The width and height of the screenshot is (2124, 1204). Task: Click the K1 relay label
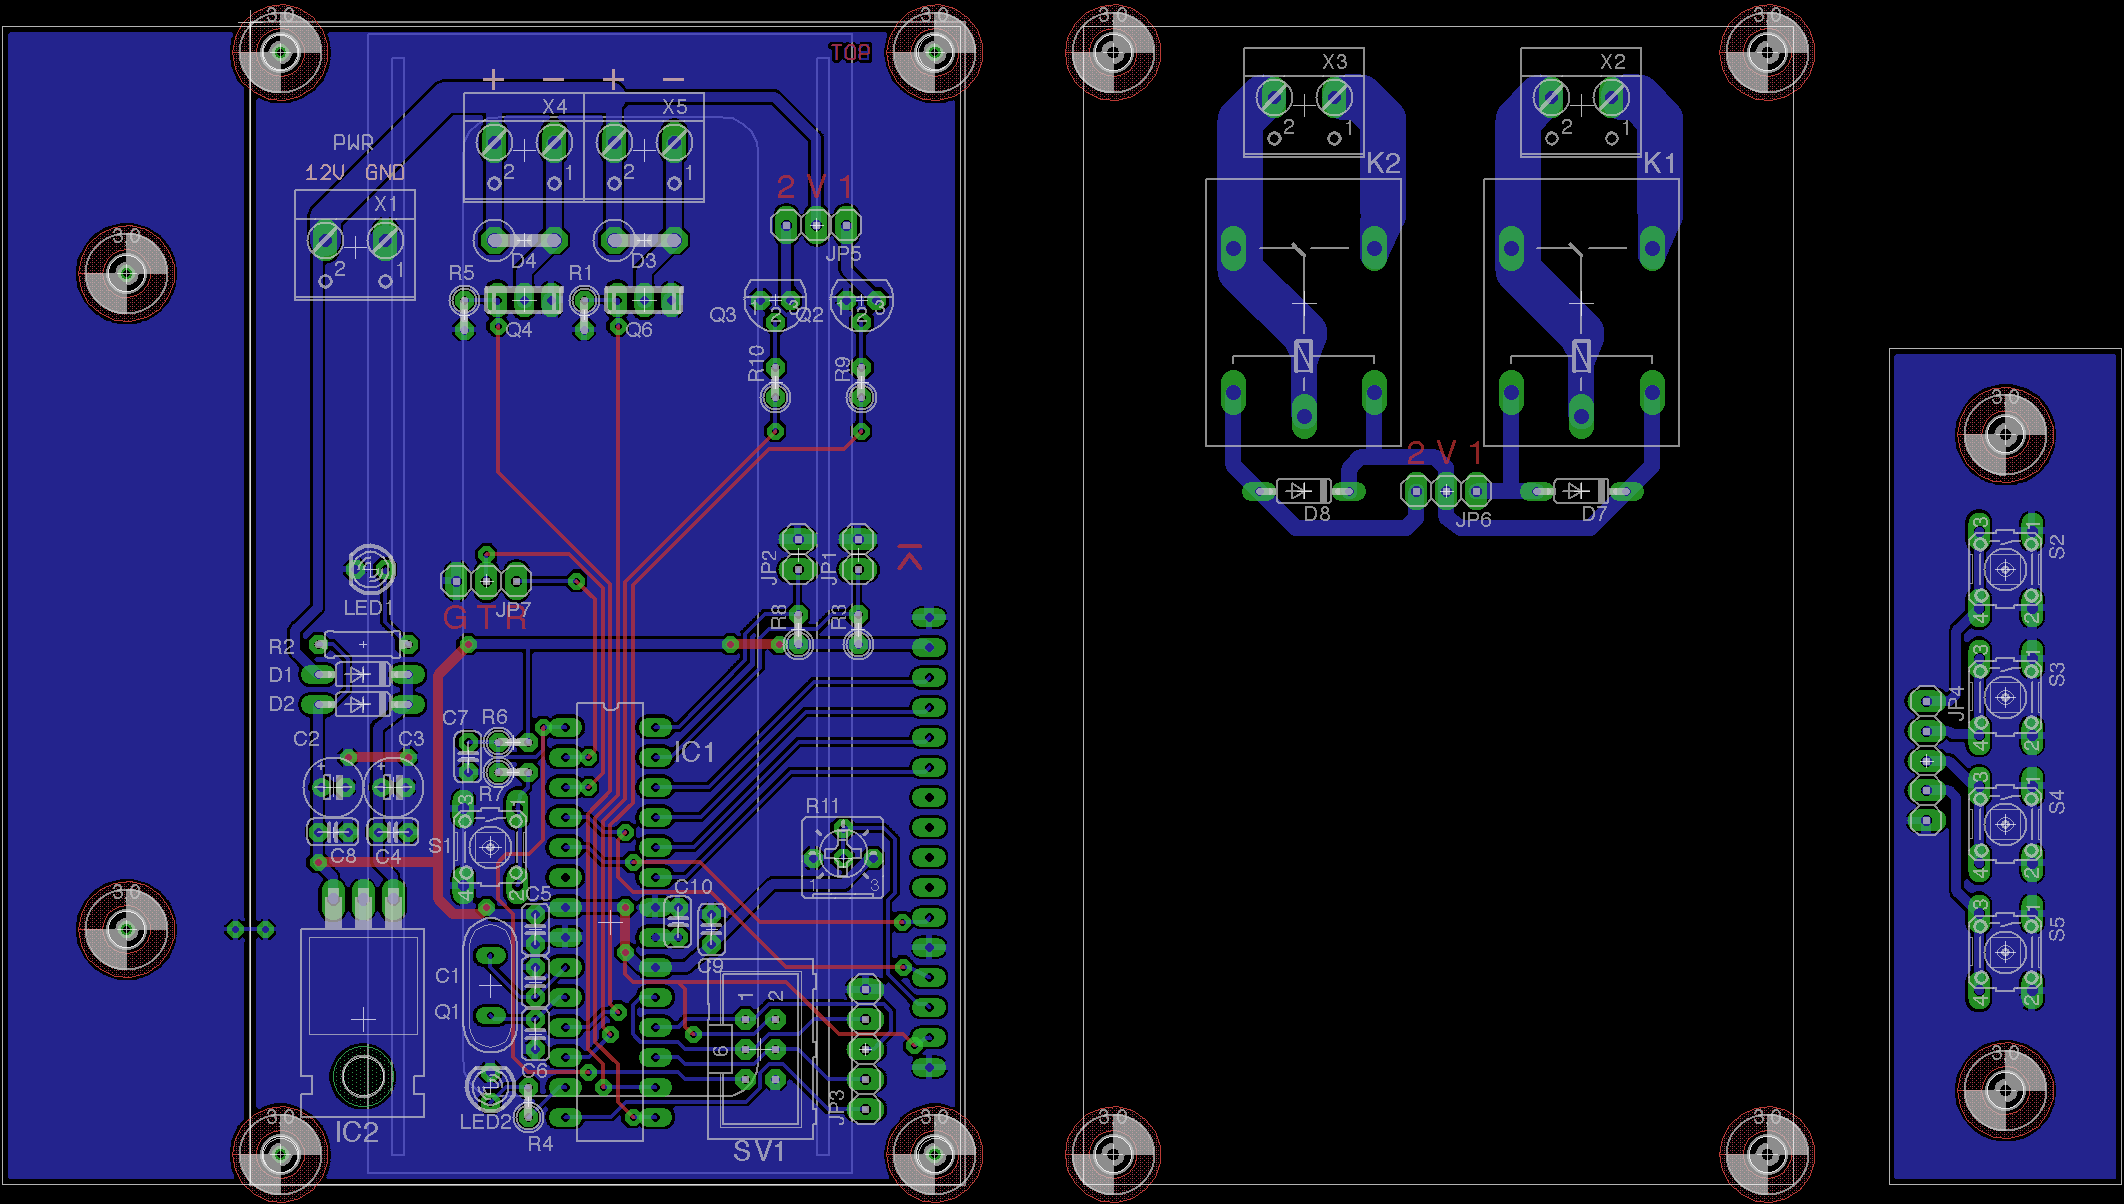1660,163
